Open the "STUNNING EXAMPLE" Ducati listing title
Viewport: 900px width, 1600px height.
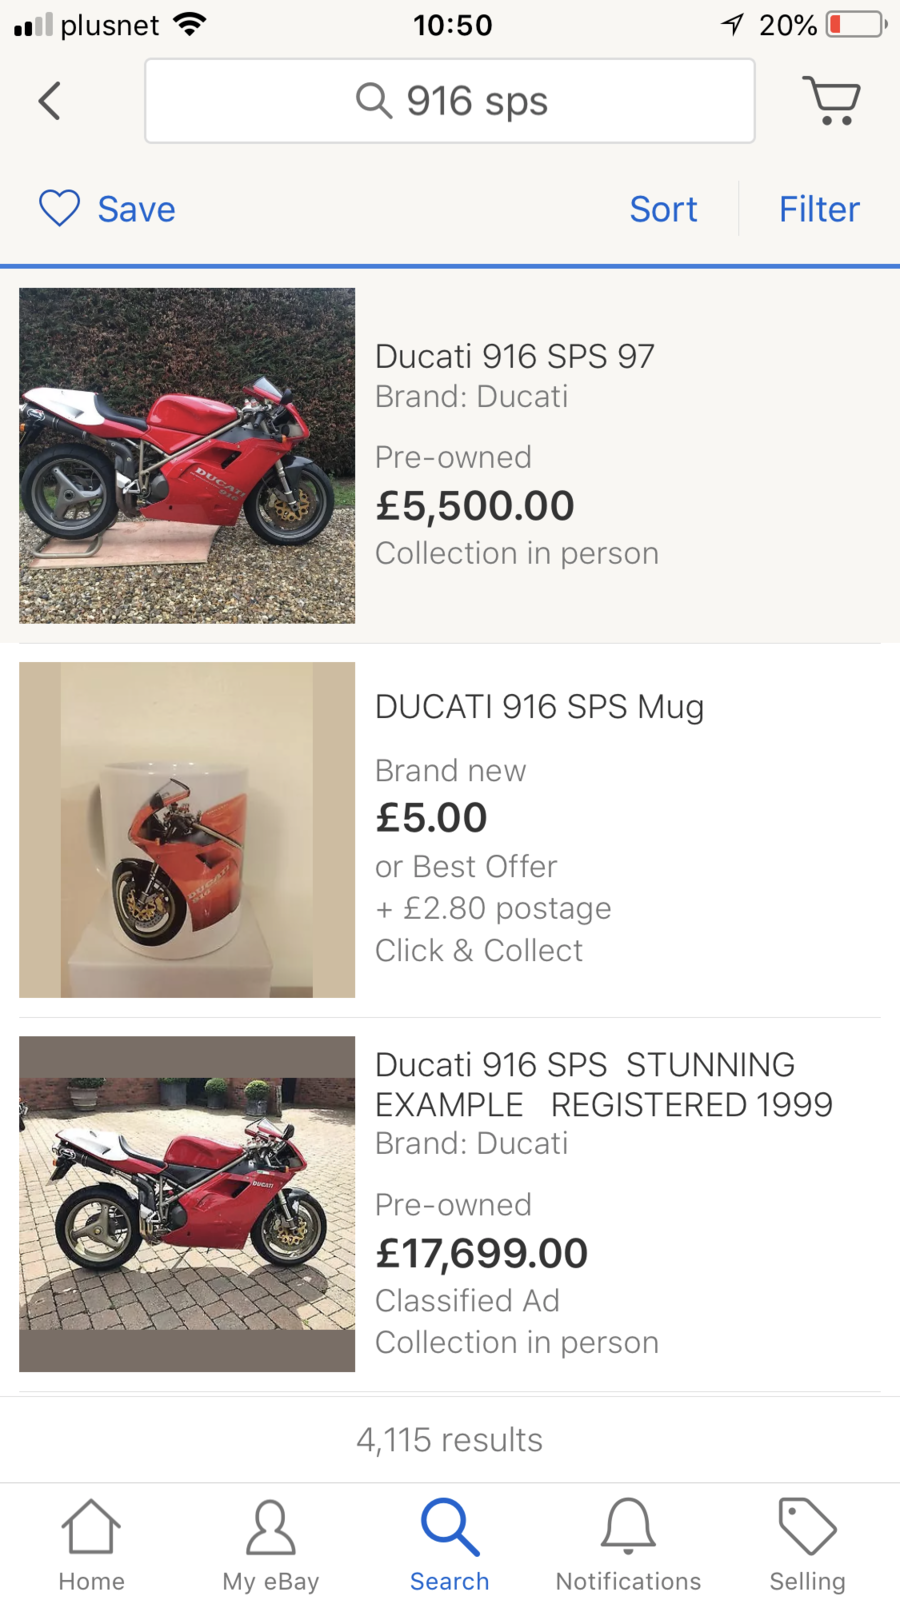coord(603,1084)
